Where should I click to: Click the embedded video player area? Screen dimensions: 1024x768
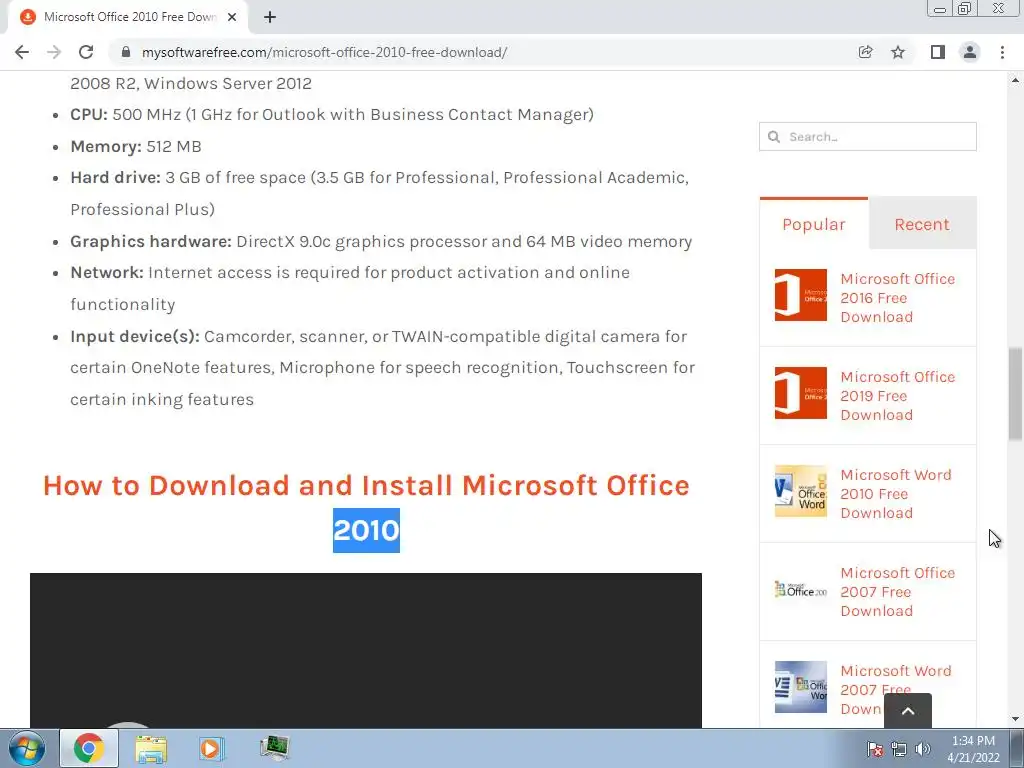[x=366, y=650]
